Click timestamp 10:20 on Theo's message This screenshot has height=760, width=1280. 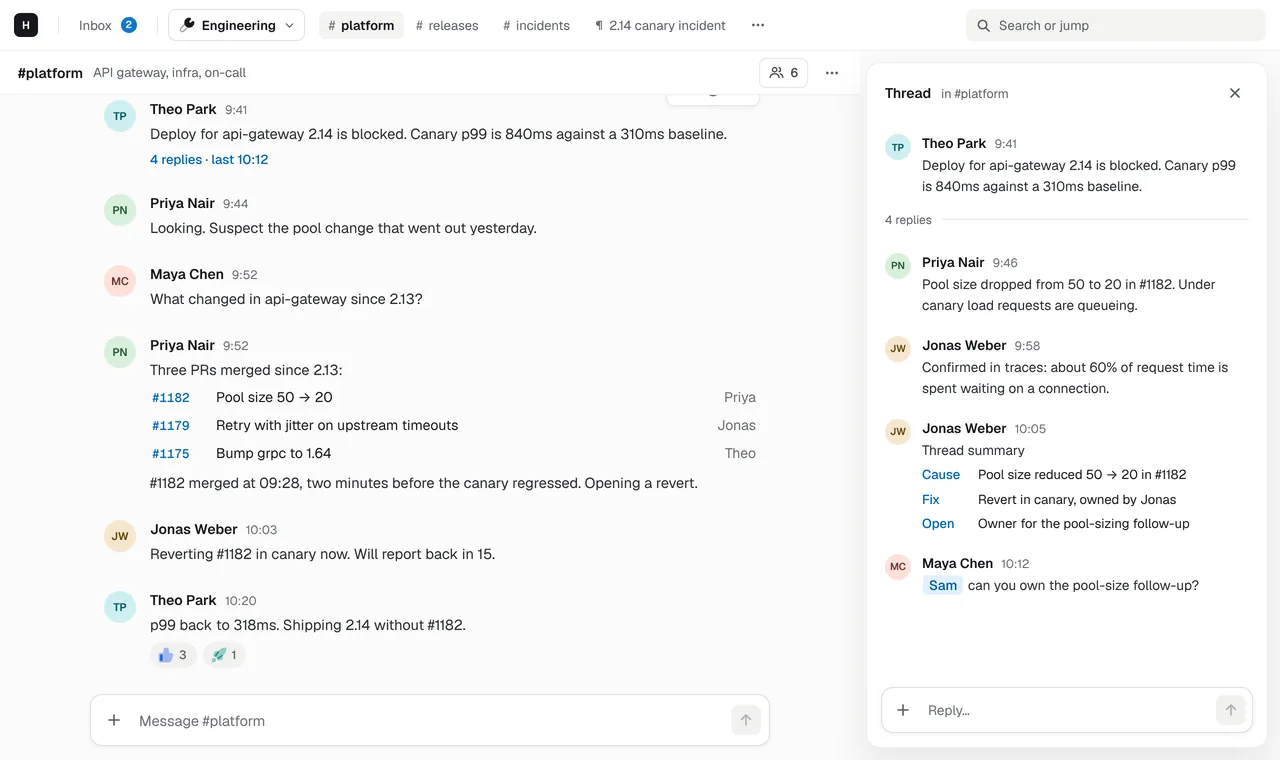coord(241,601)
